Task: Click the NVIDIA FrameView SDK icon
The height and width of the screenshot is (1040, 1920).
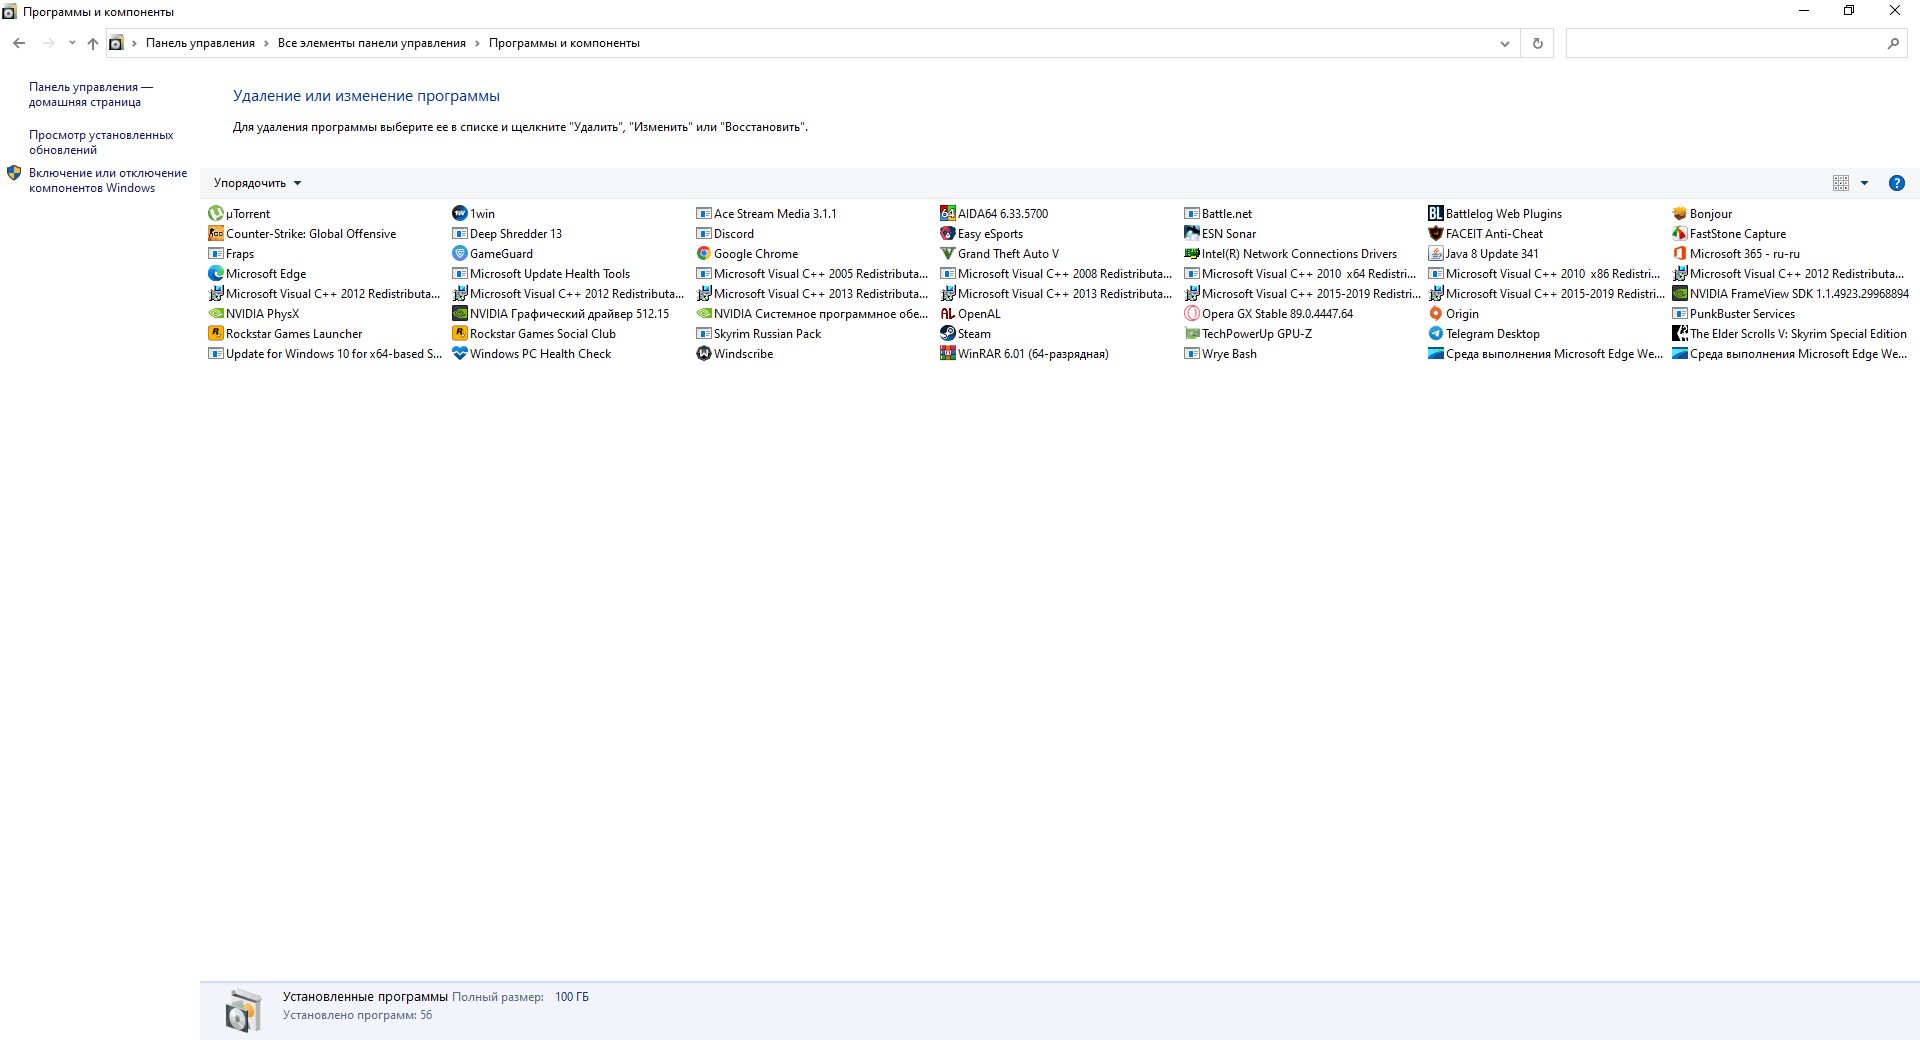Action: [x=1679, y=294]
